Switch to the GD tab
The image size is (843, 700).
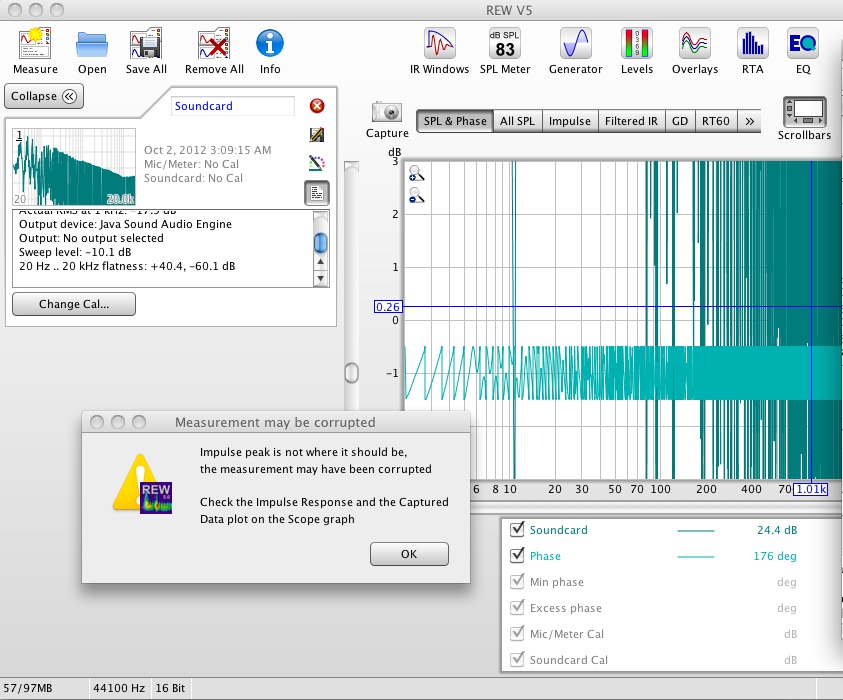(680, 121)
